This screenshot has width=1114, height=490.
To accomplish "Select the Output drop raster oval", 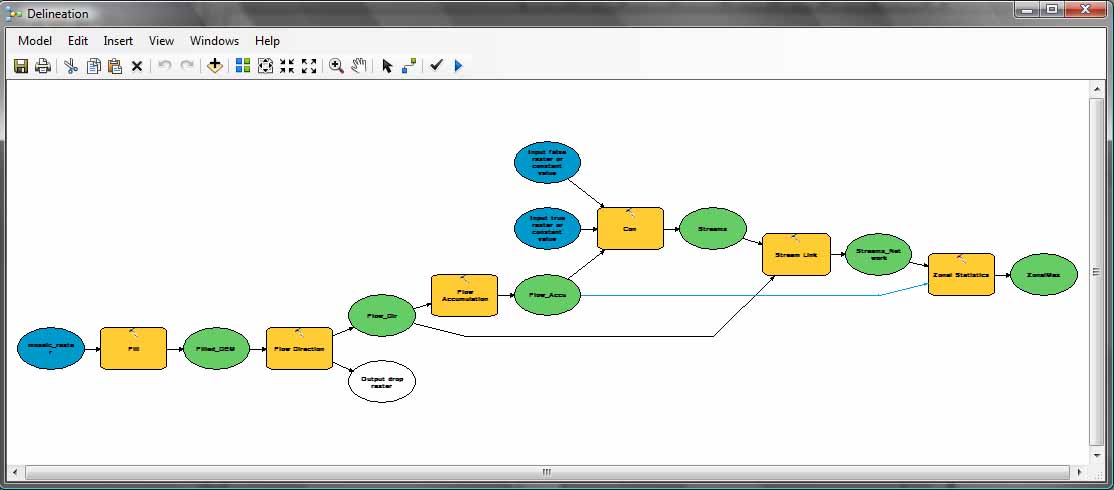I will click(381, 383).
